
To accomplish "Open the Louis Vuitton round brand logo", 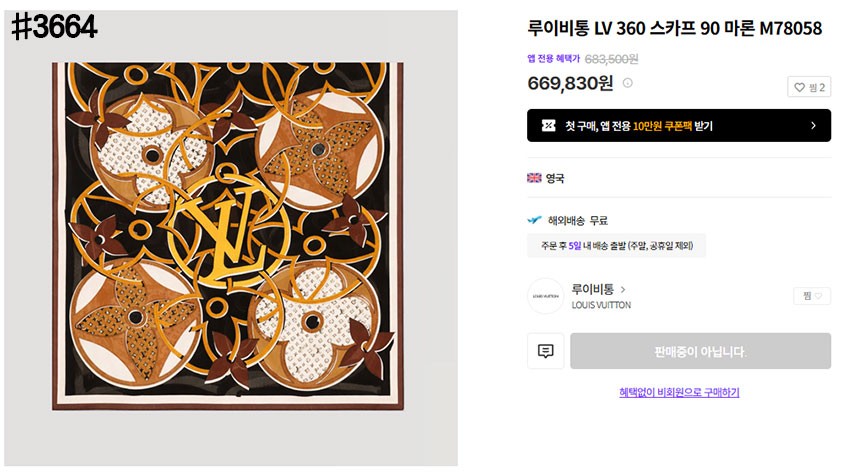I will pyautogui.click(x=545, y=296).
